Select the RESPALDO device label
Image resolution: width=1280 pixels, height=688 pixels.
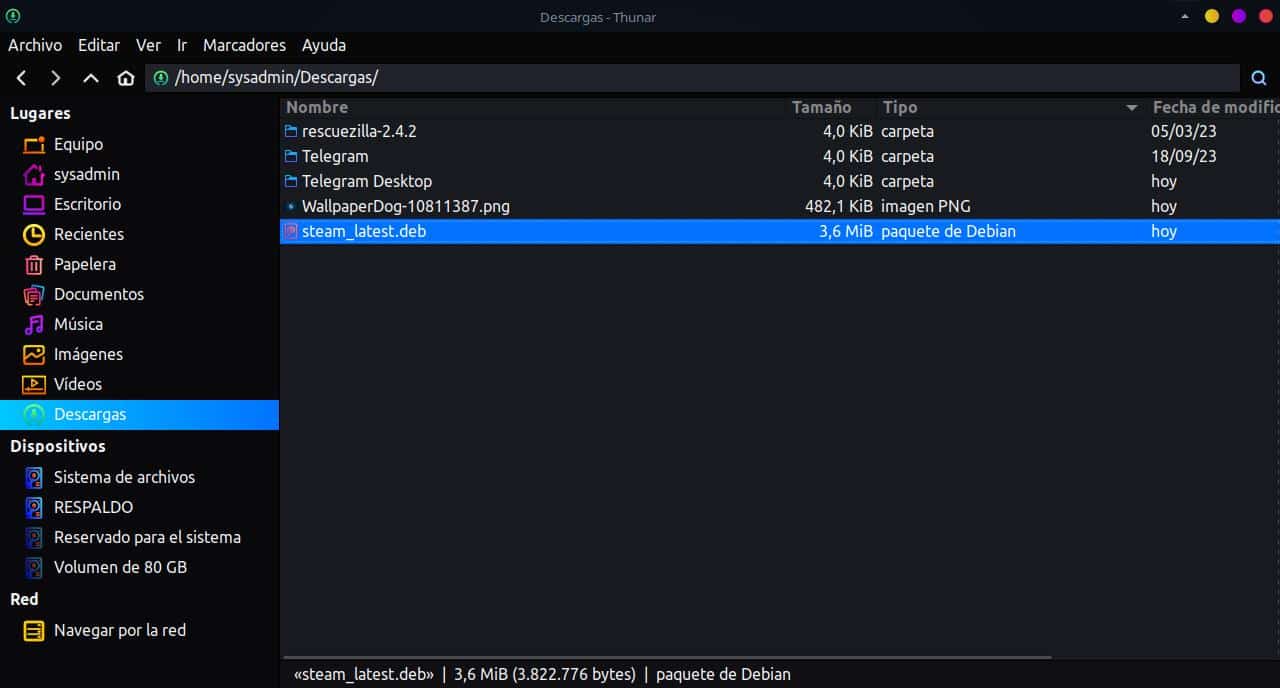(x=93, y=507)
